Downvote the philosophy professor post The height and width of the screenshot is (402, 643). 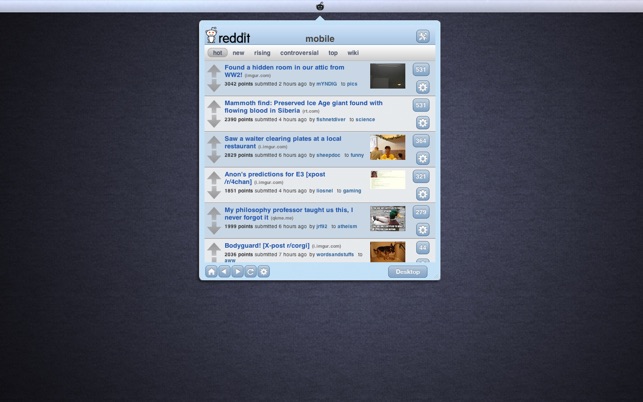point(214,228)
